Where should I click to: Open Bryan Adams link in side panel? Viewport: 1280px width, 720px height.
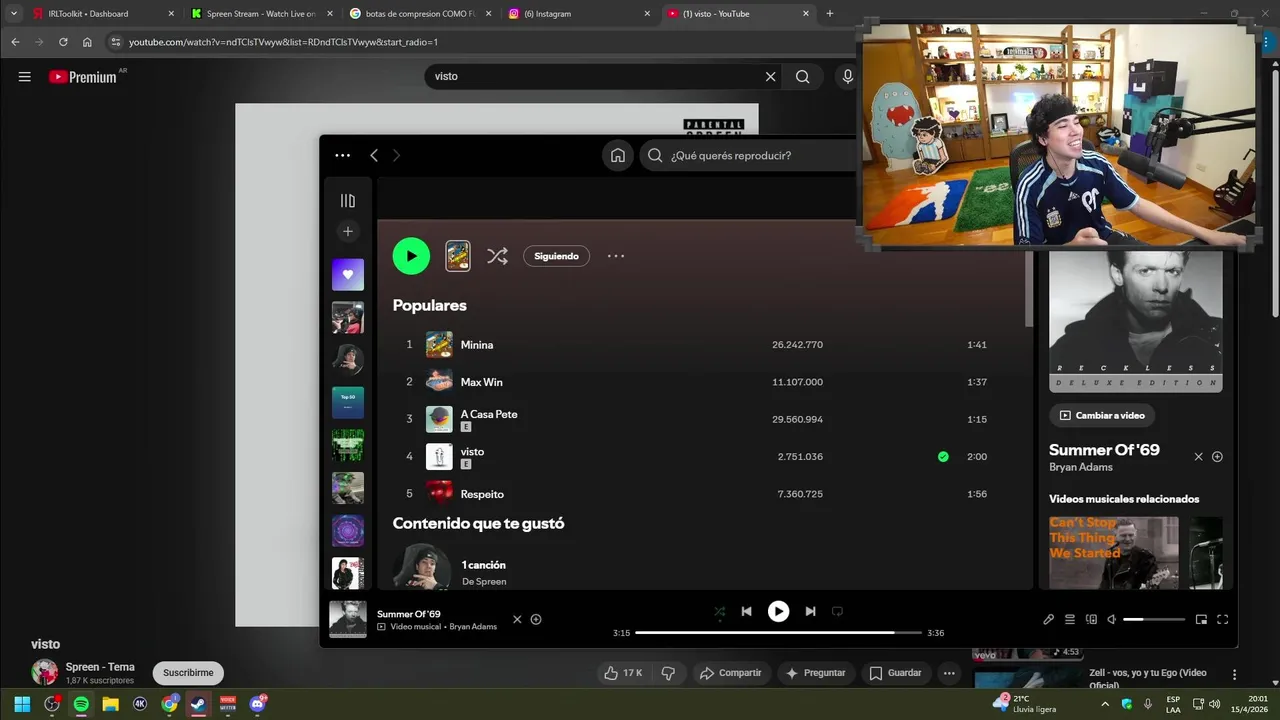point(1080,467)
